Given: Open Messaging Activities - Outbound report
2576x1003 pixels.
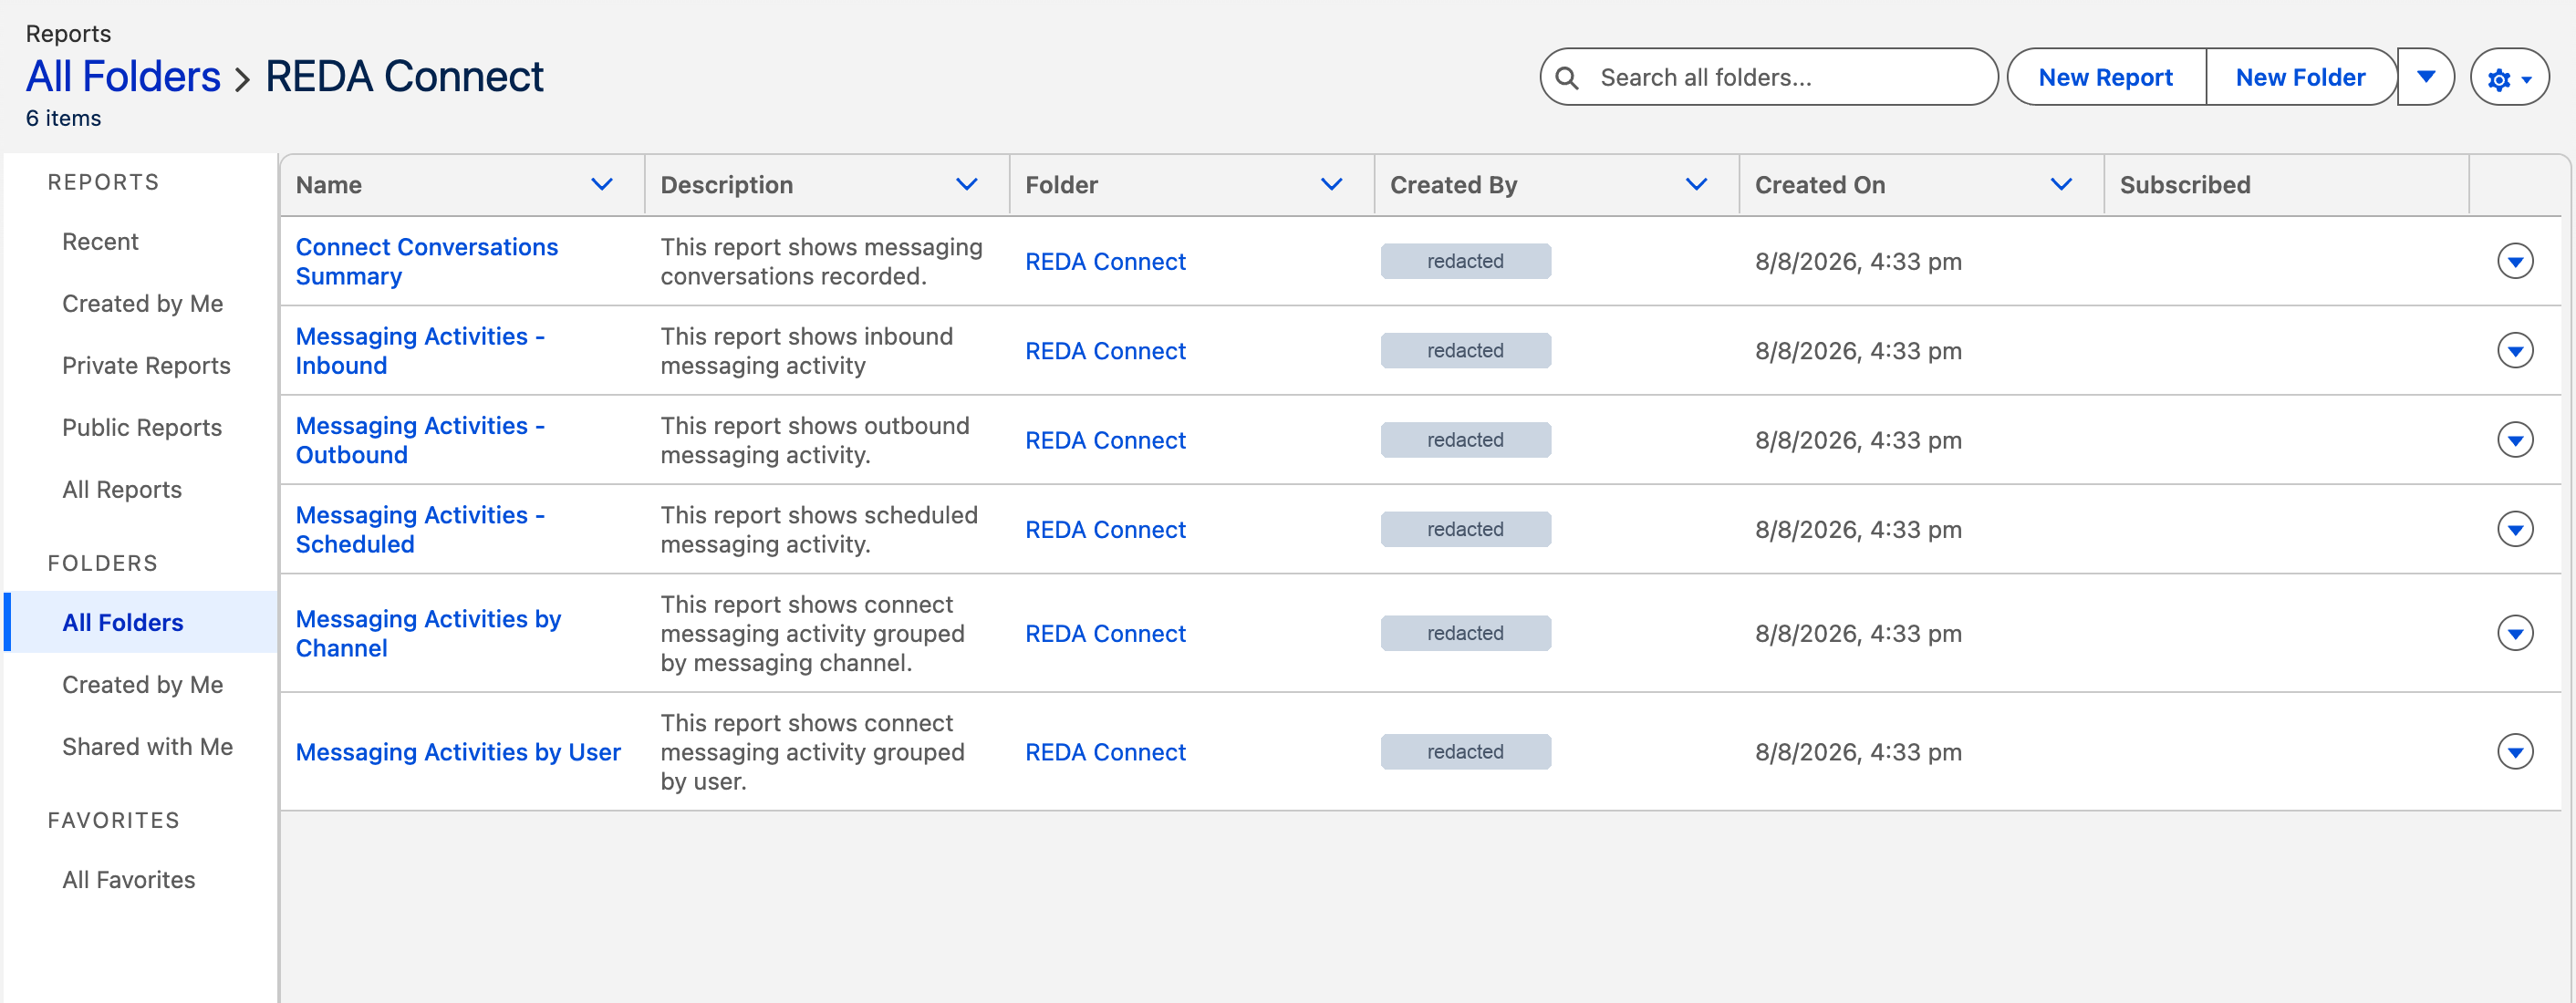Looking at the screenshot, I should pyautogui.click(x=420, y=440).
